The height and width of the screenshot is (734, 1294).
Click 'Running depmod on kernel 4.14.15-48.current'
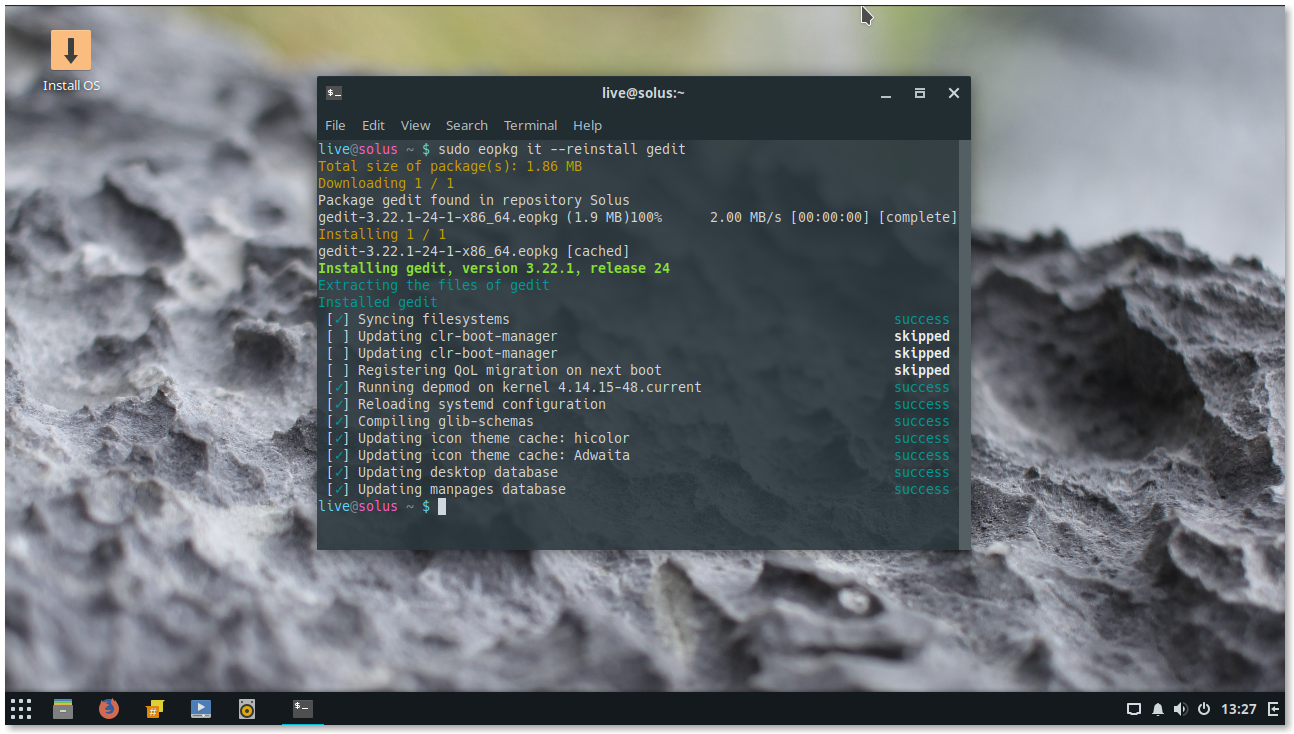(530, 387)
